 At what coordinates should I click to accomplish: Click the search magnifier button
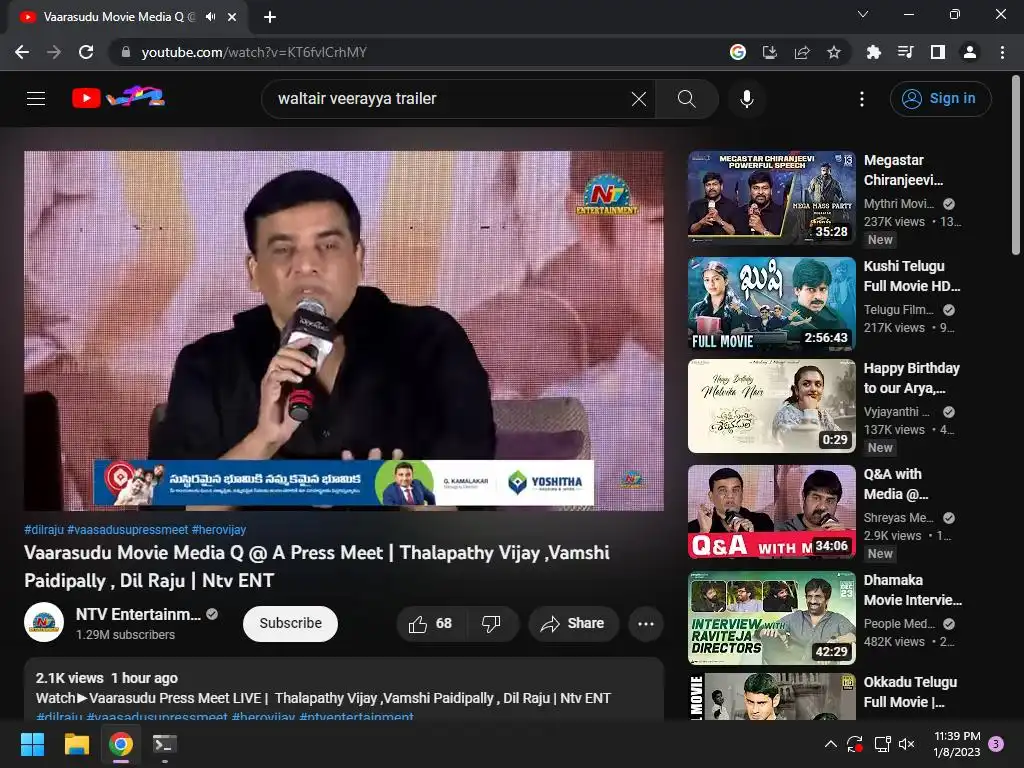coord(686,99)
